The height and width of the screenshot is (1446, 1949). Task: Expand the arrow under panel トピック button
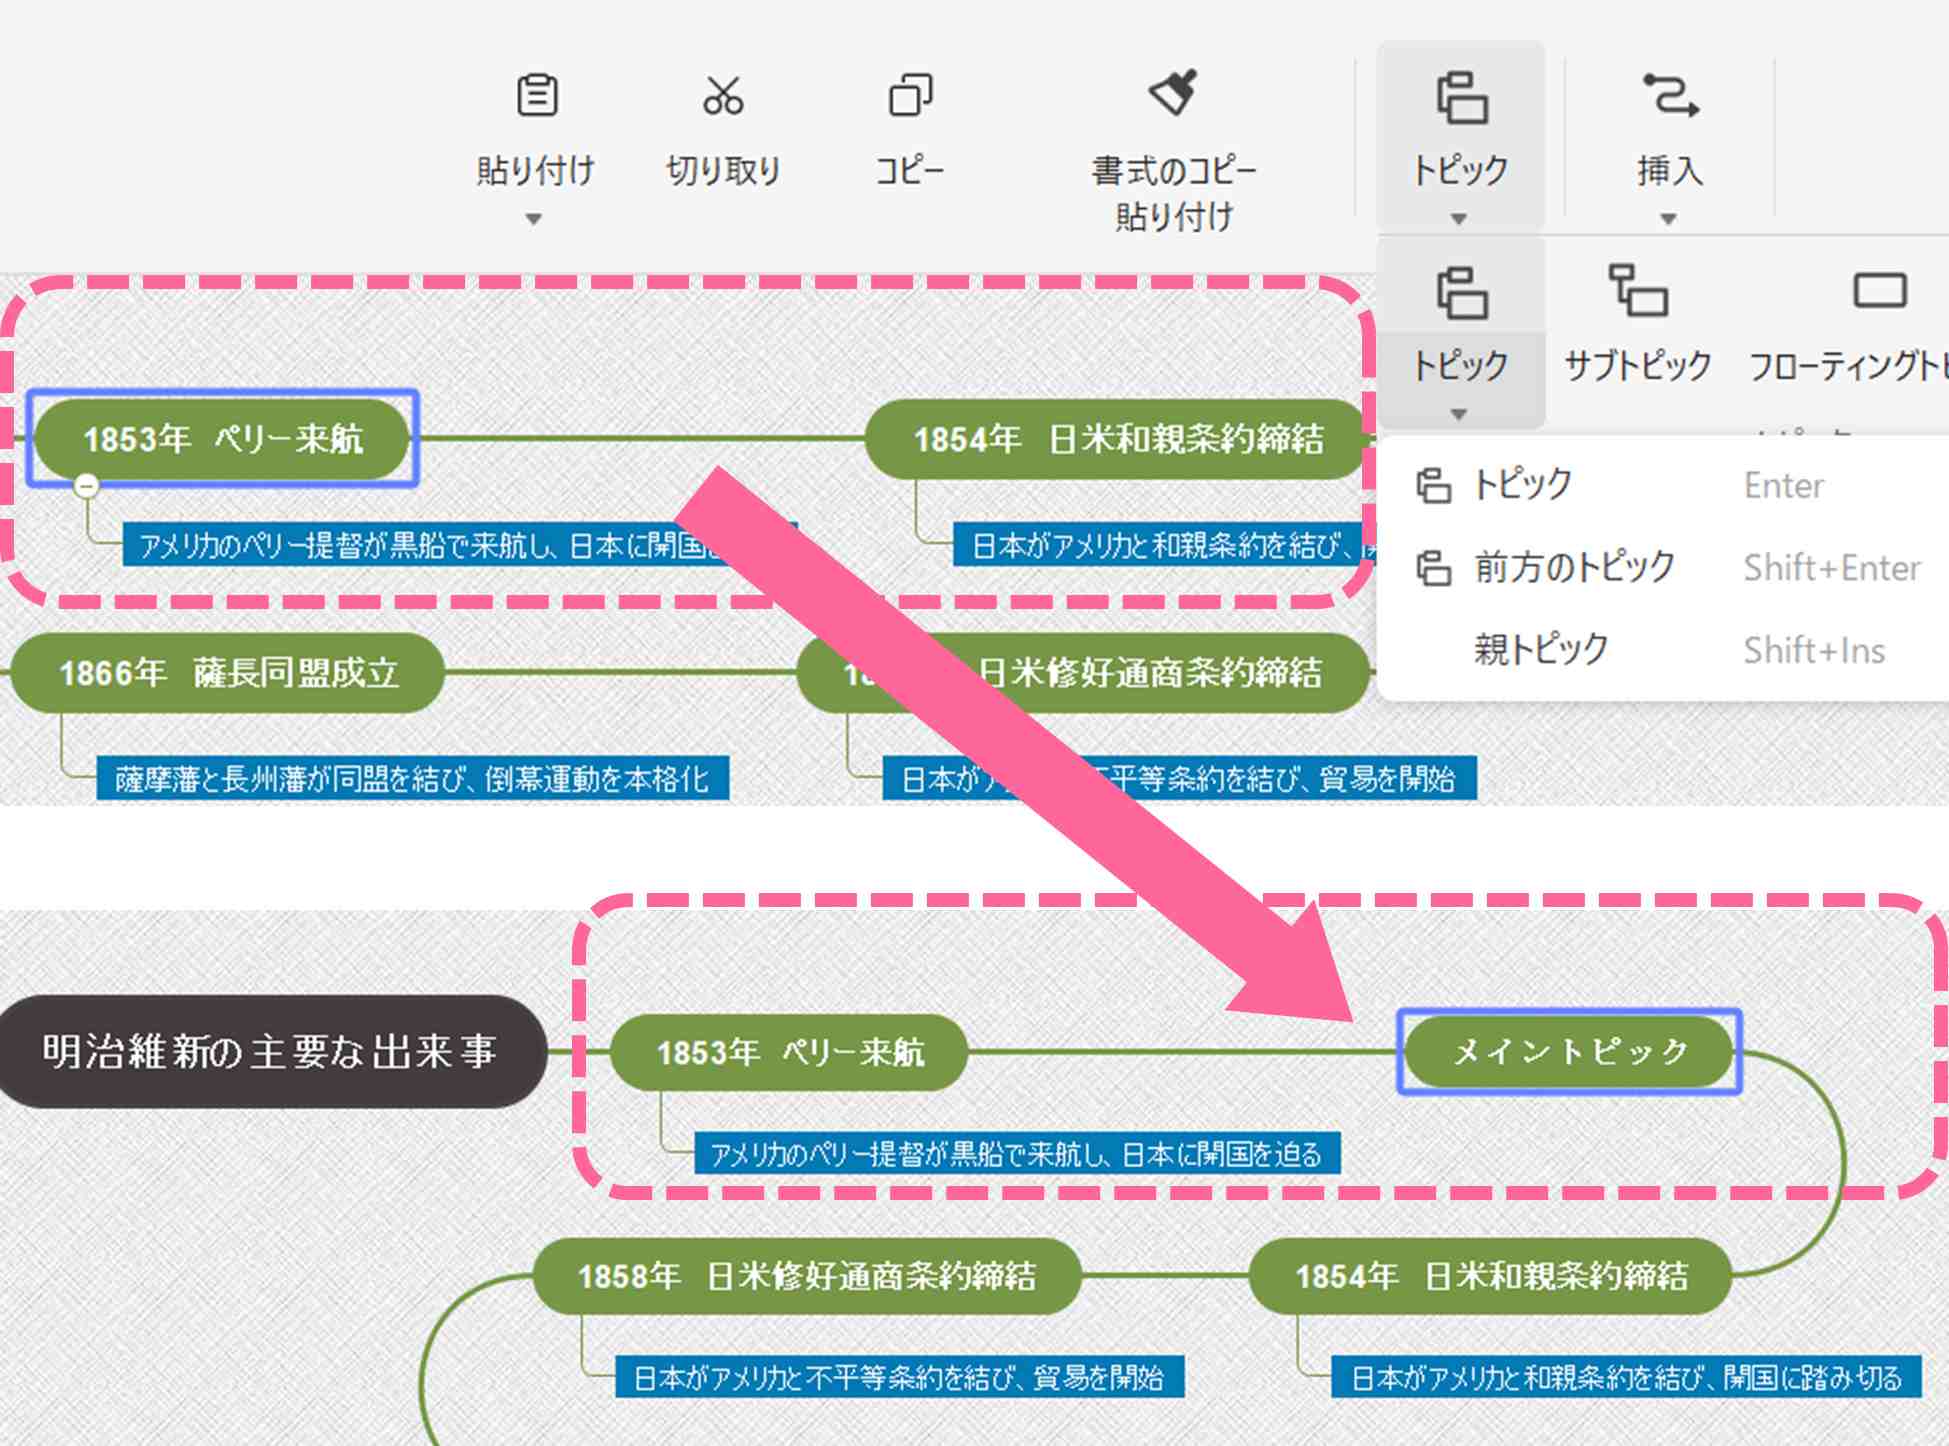pos(1459,414)
